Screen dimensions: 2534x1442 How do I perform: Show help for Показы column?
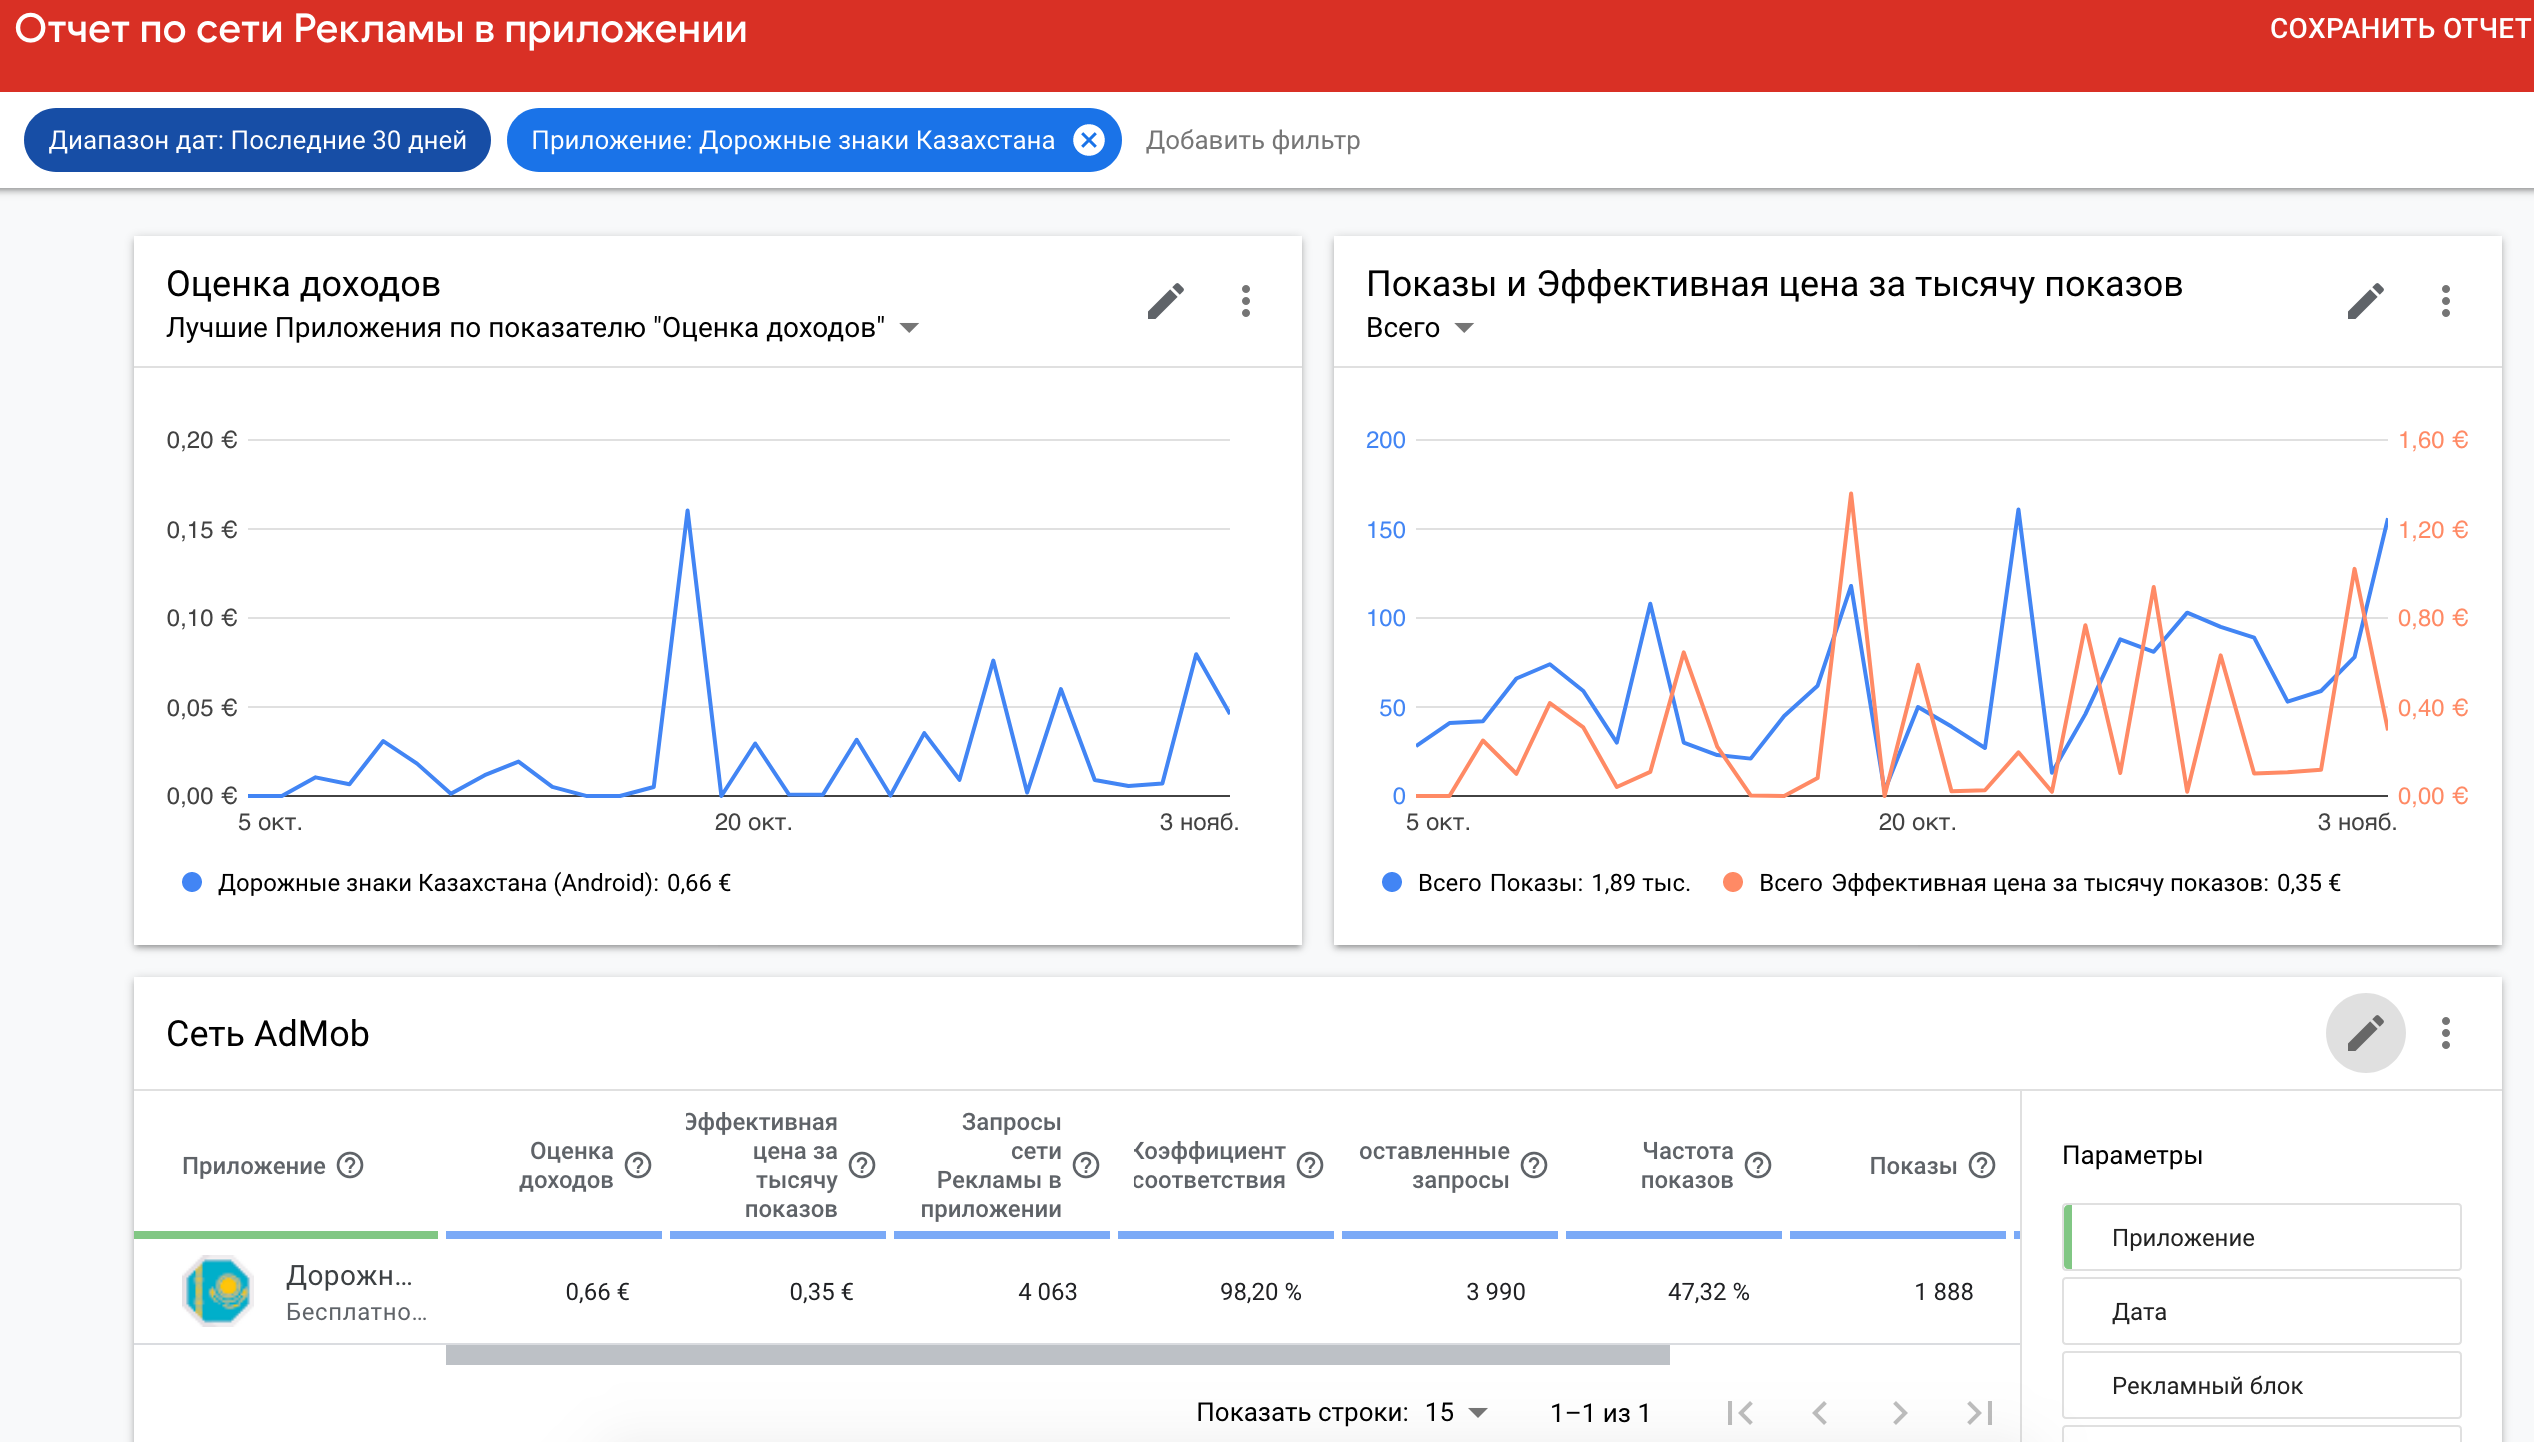[x=1982, y=1165]
